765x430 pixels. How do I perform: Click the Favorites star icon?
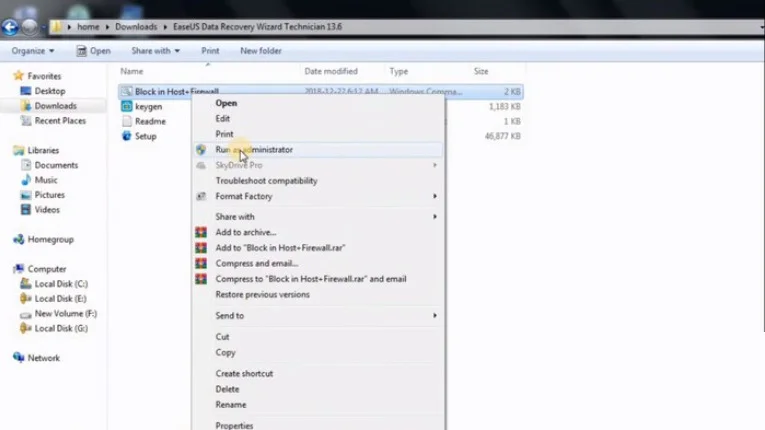(19, 76)
